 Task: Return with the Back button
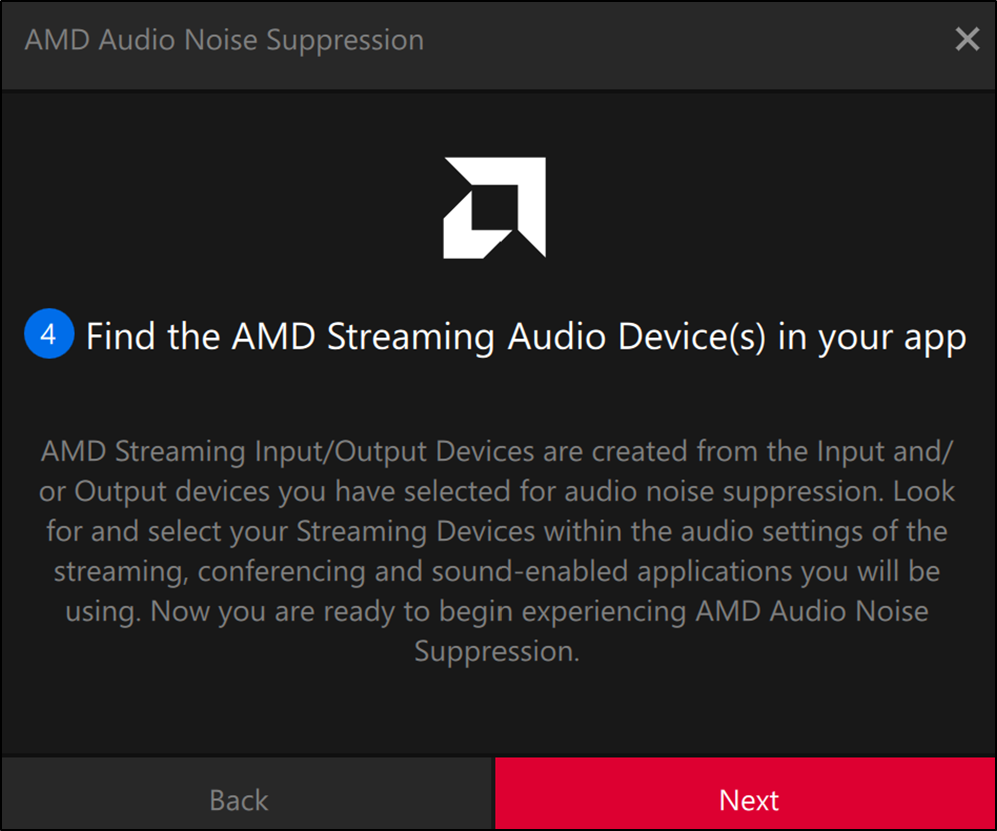(247, 793)
